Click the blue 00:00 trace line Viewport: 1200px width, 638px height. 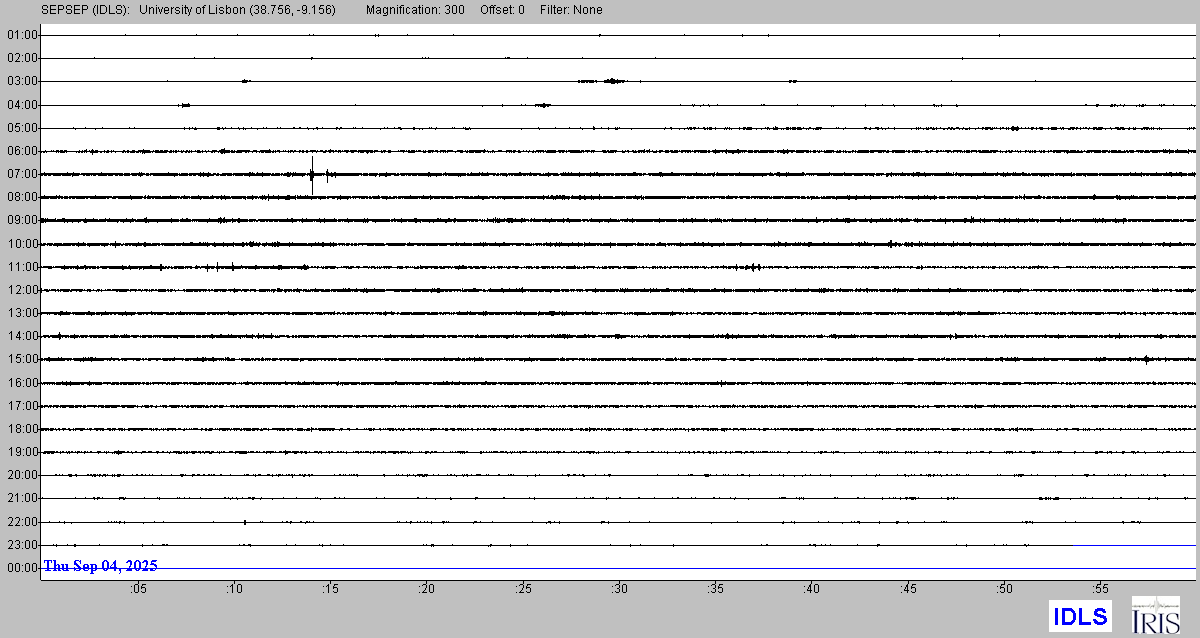pos(700,568)
